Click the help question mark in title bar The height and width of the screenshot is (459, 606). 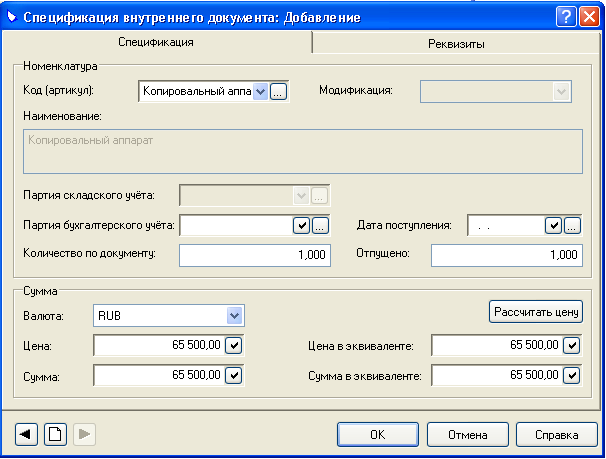tap(566, 17)
